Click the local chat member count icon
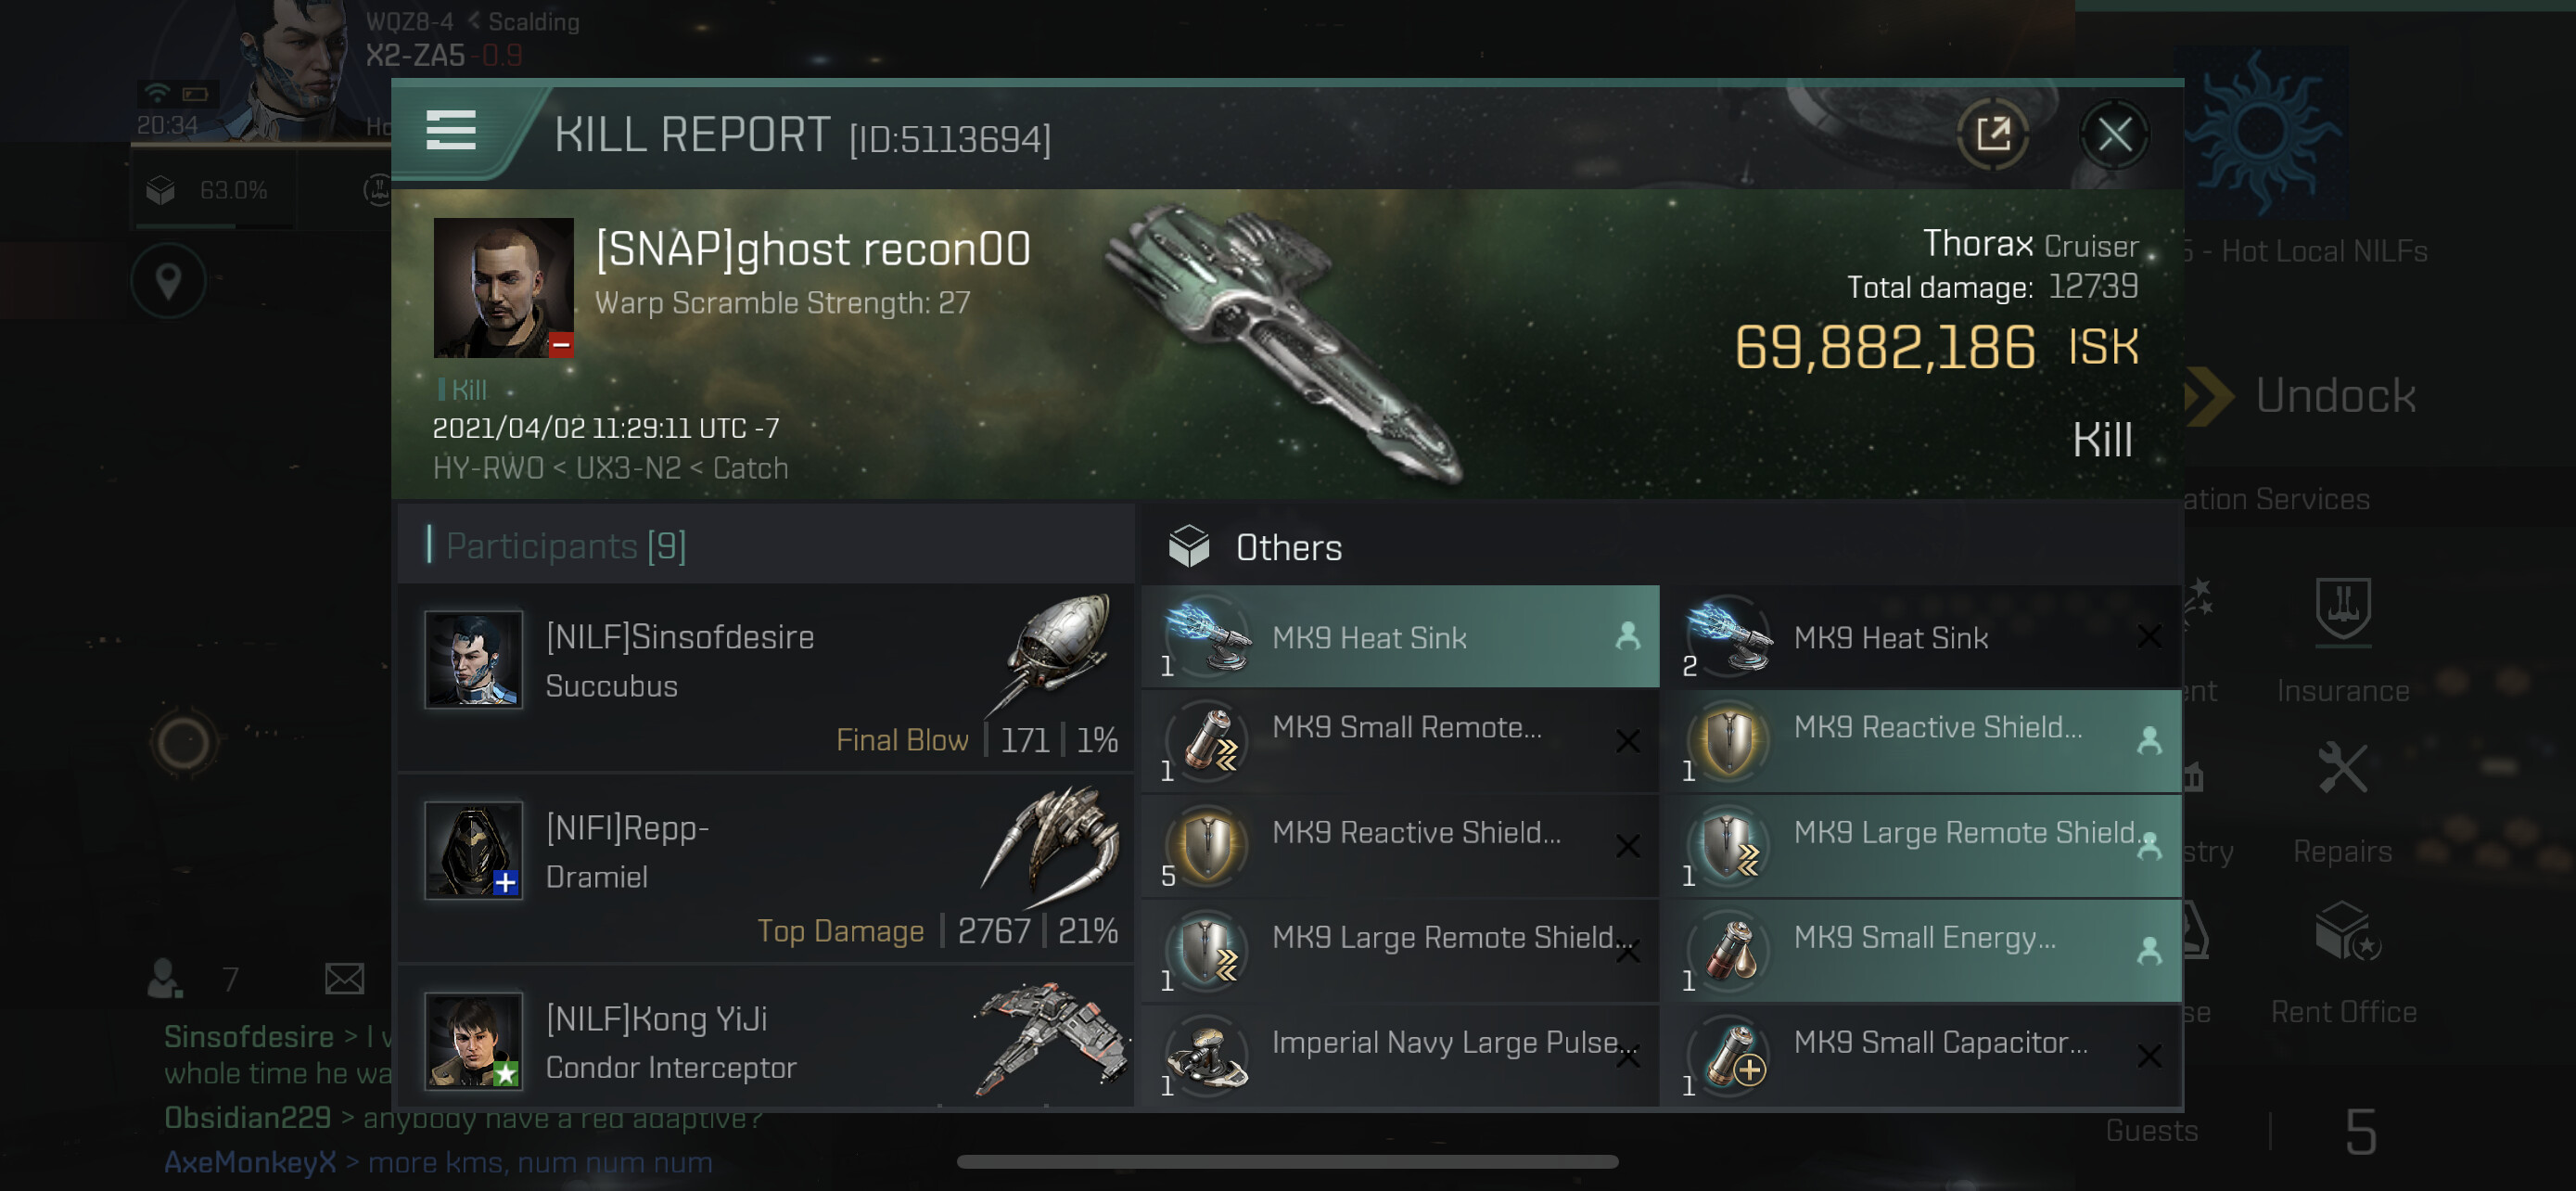This screenshot has height=1191, width=2576. [165, 978]
